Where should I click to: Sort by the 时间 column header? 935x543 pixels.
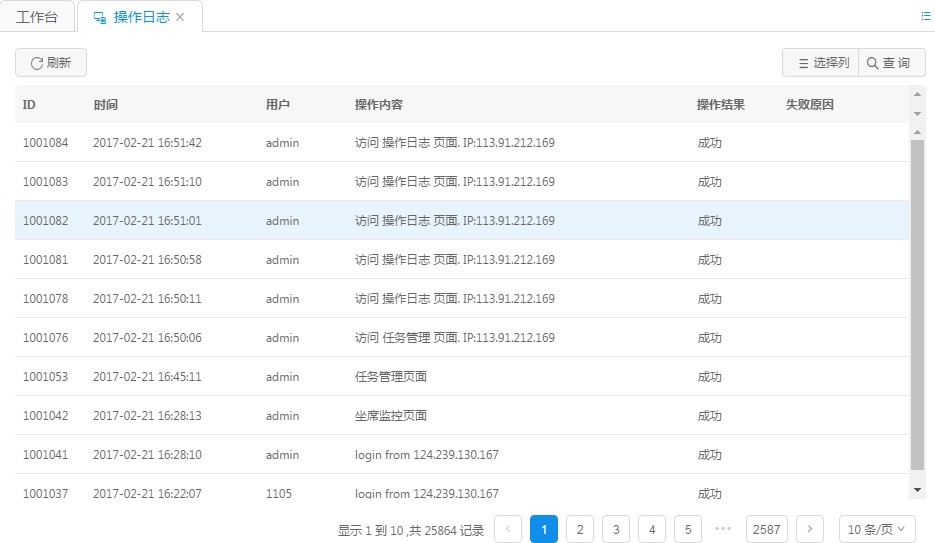[x=106, y=105]
